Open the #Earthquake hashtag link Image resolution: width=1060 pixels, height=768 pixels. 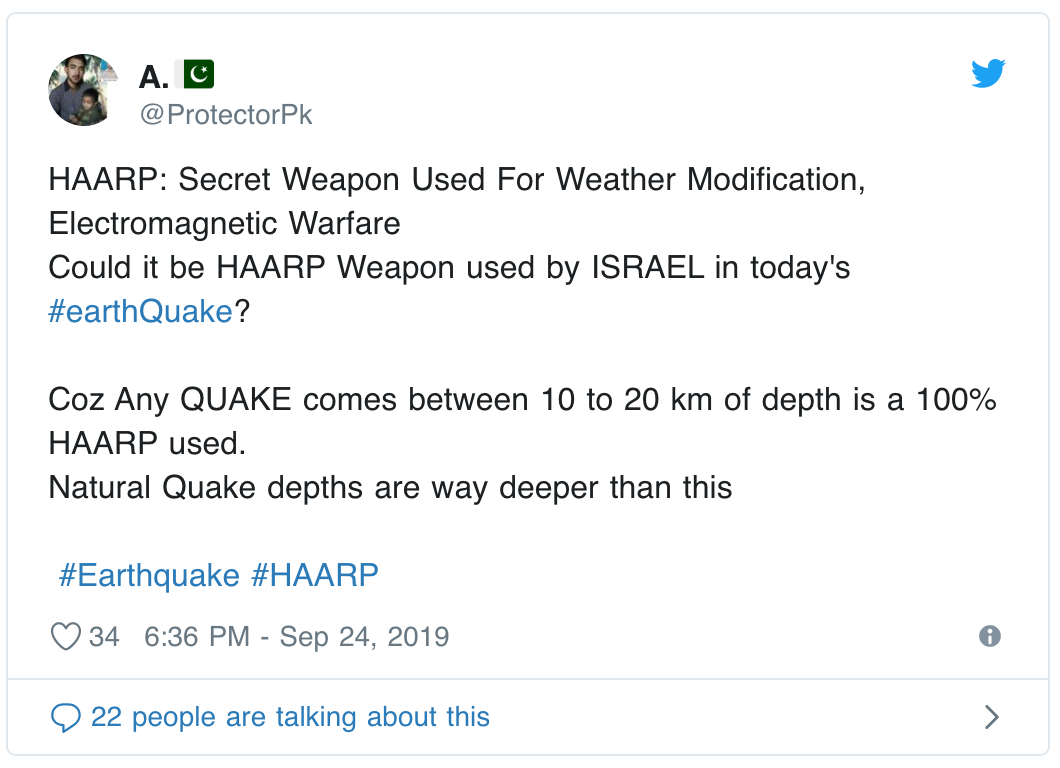[x=149, y=576]
